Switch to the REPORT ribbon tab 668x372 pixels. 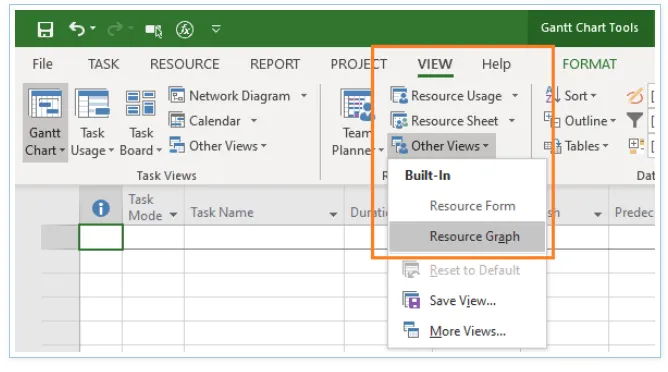(x=275, y=64)
